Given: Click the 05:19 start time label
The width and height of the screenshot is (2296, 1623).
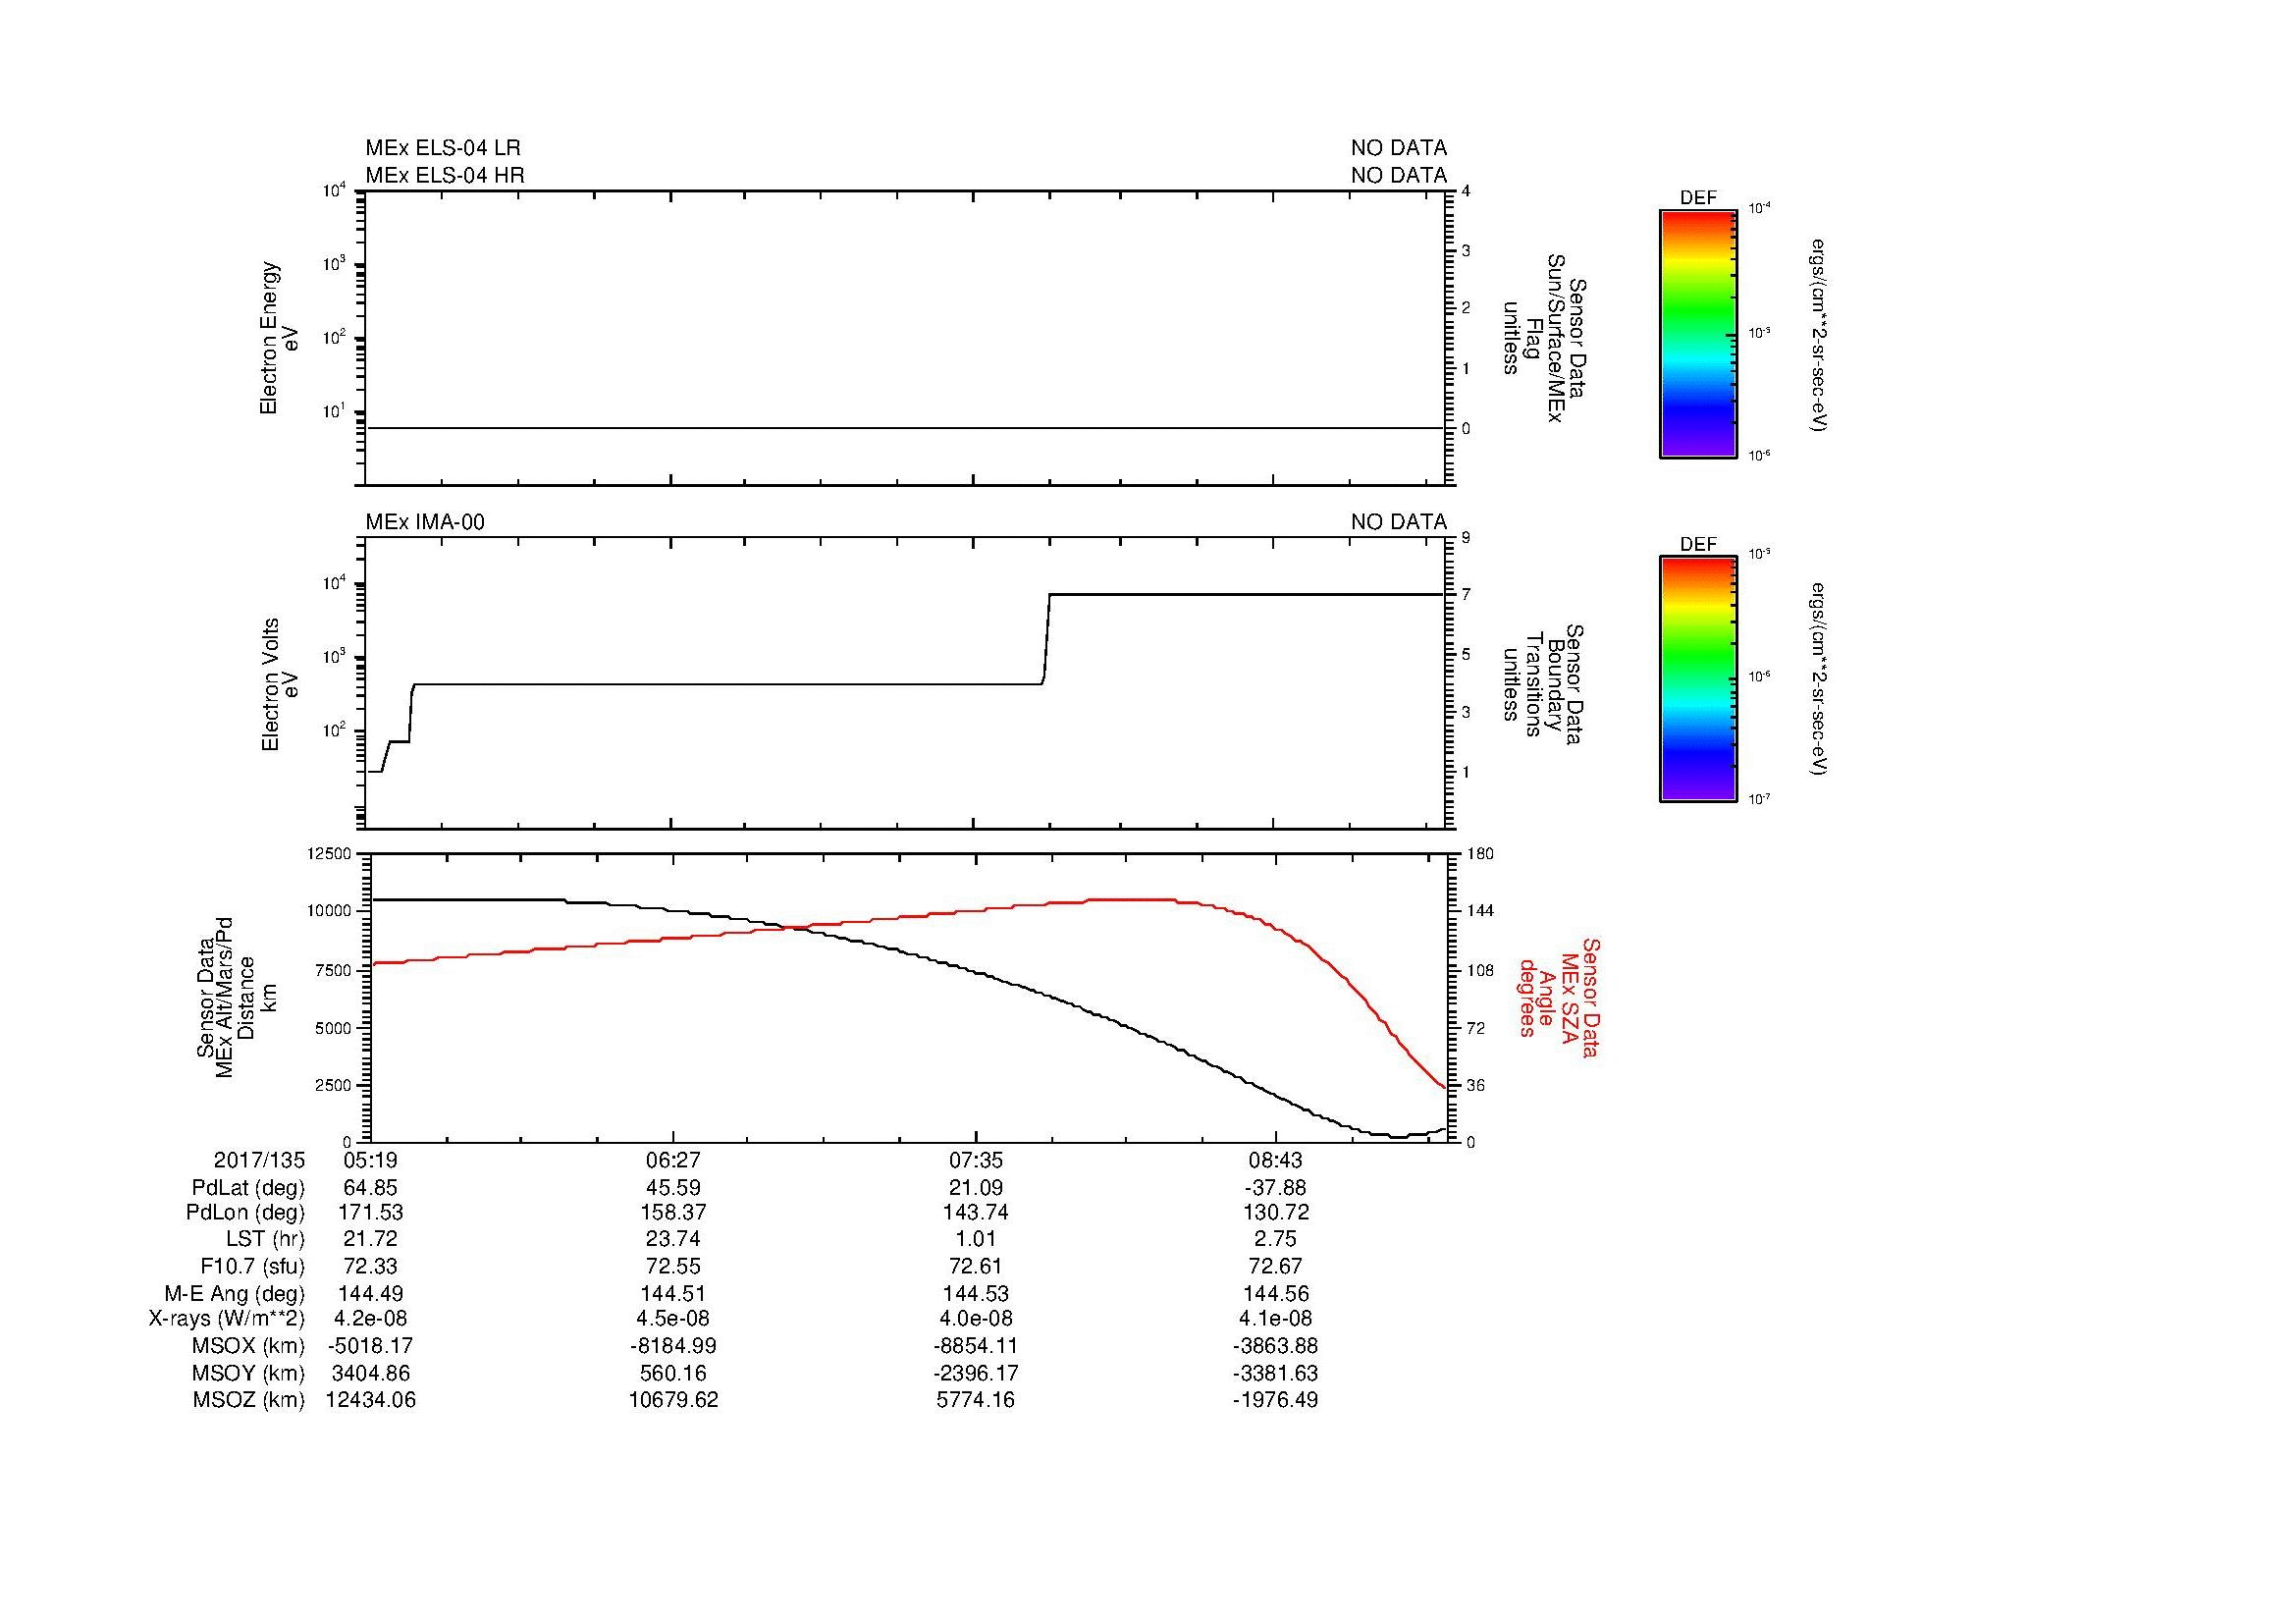Looking at the screenshot, I should pos(370,1160).
